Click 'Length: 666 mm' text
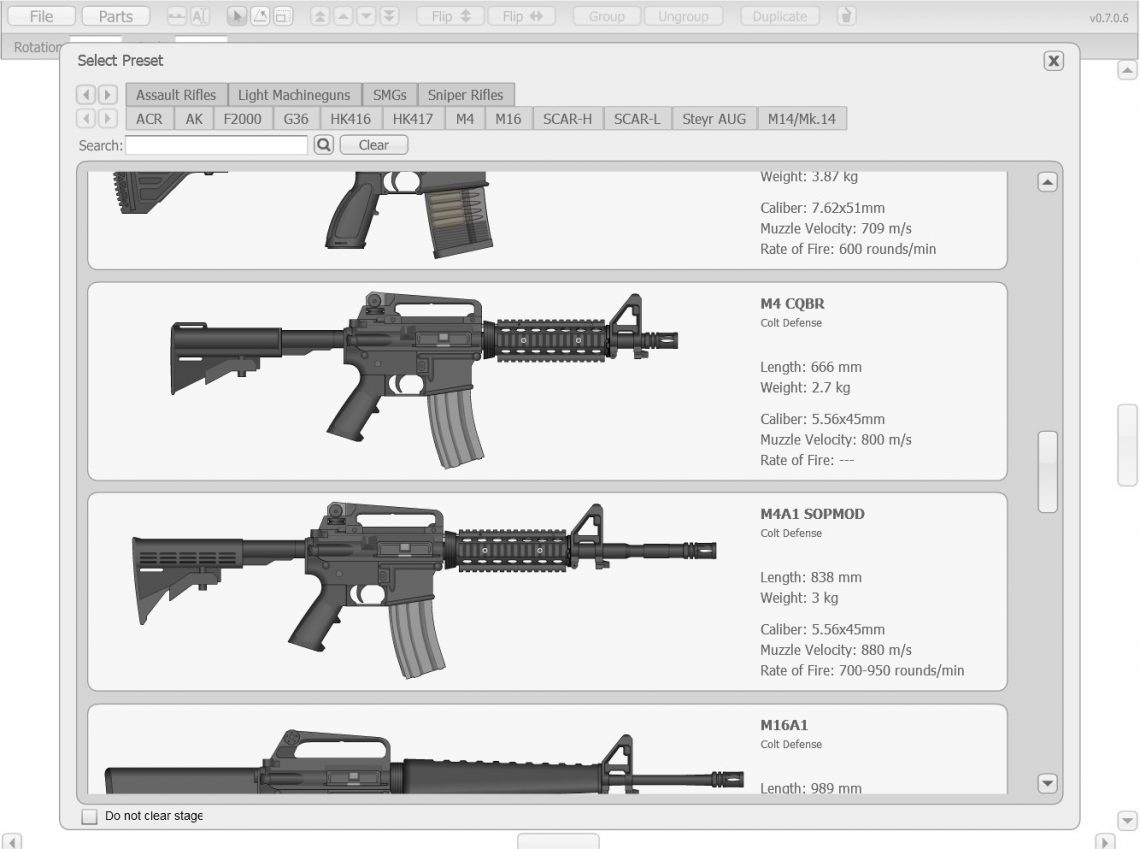Screen dimensions: 1140x849 811,367
